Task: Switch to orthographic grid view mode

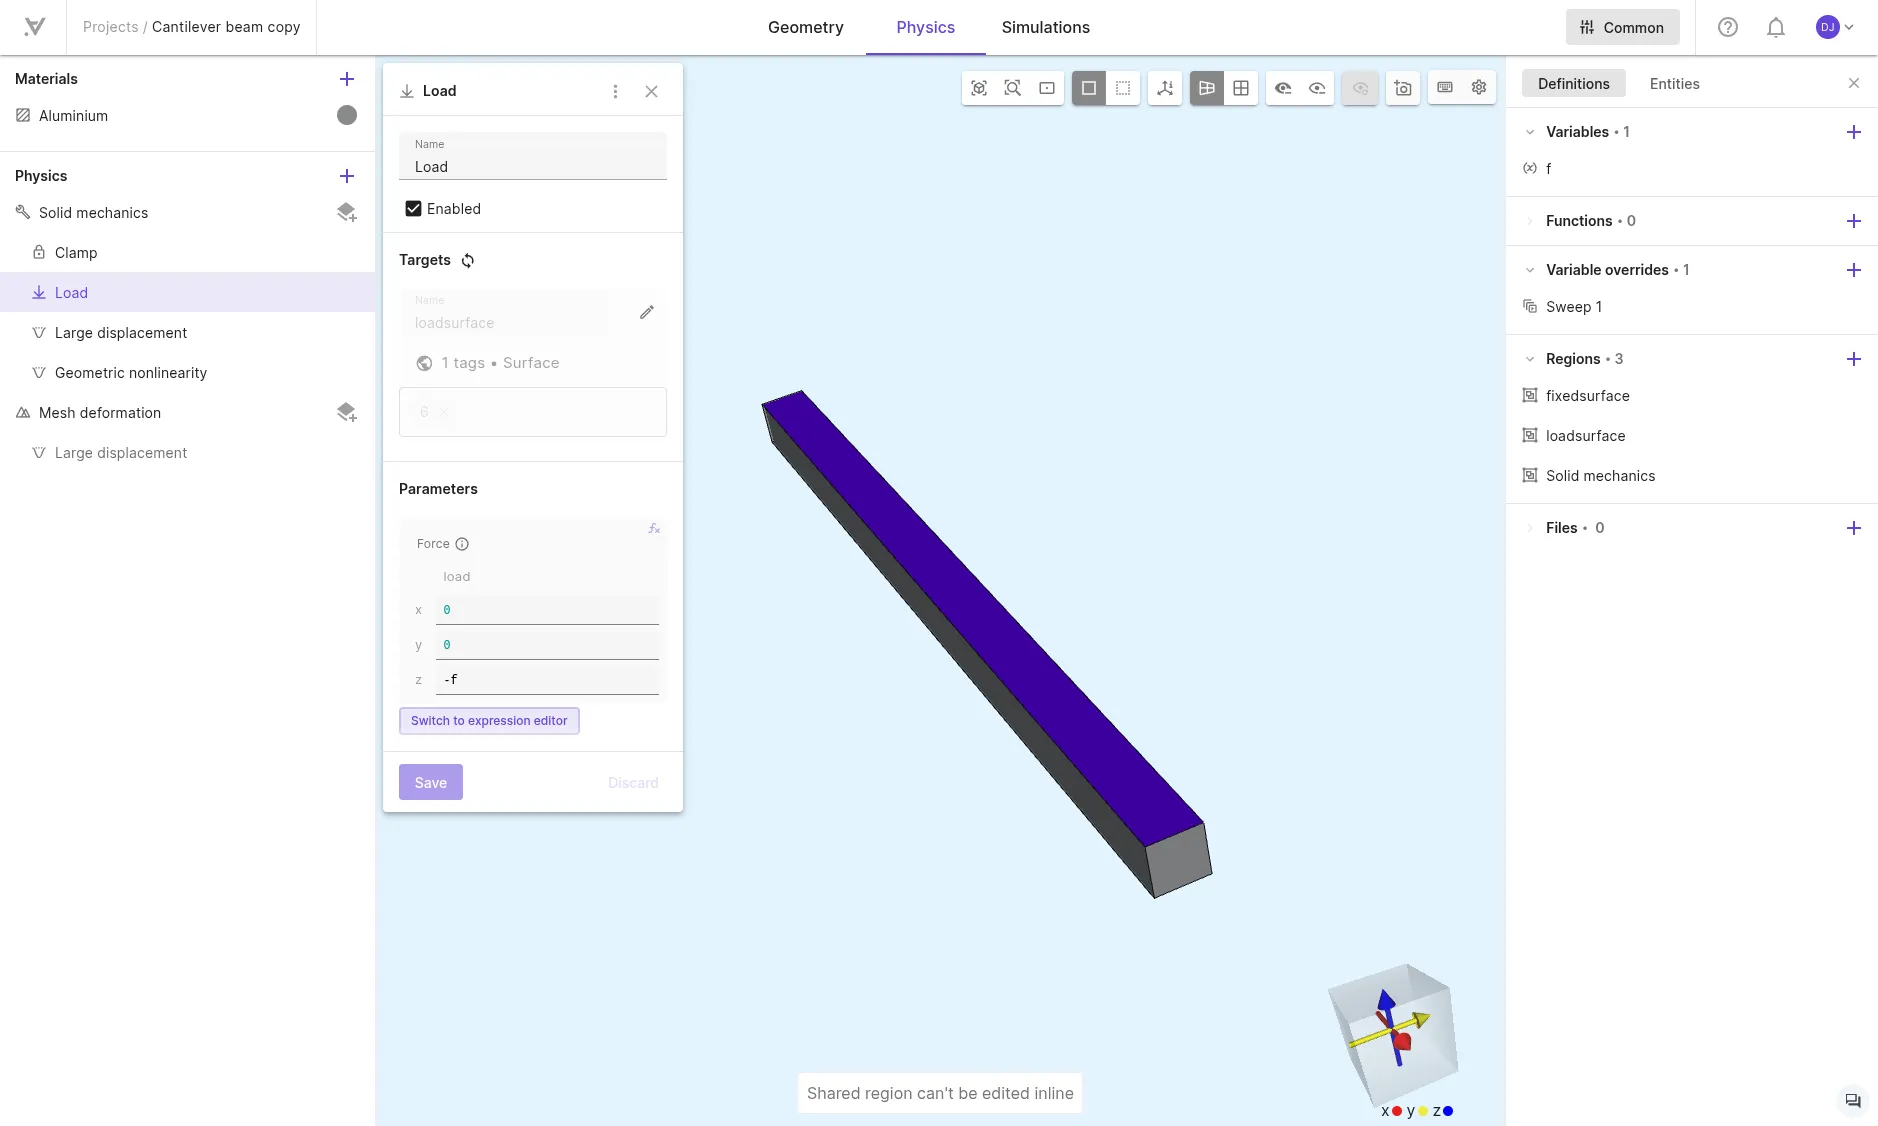Action: point(1241,88)
